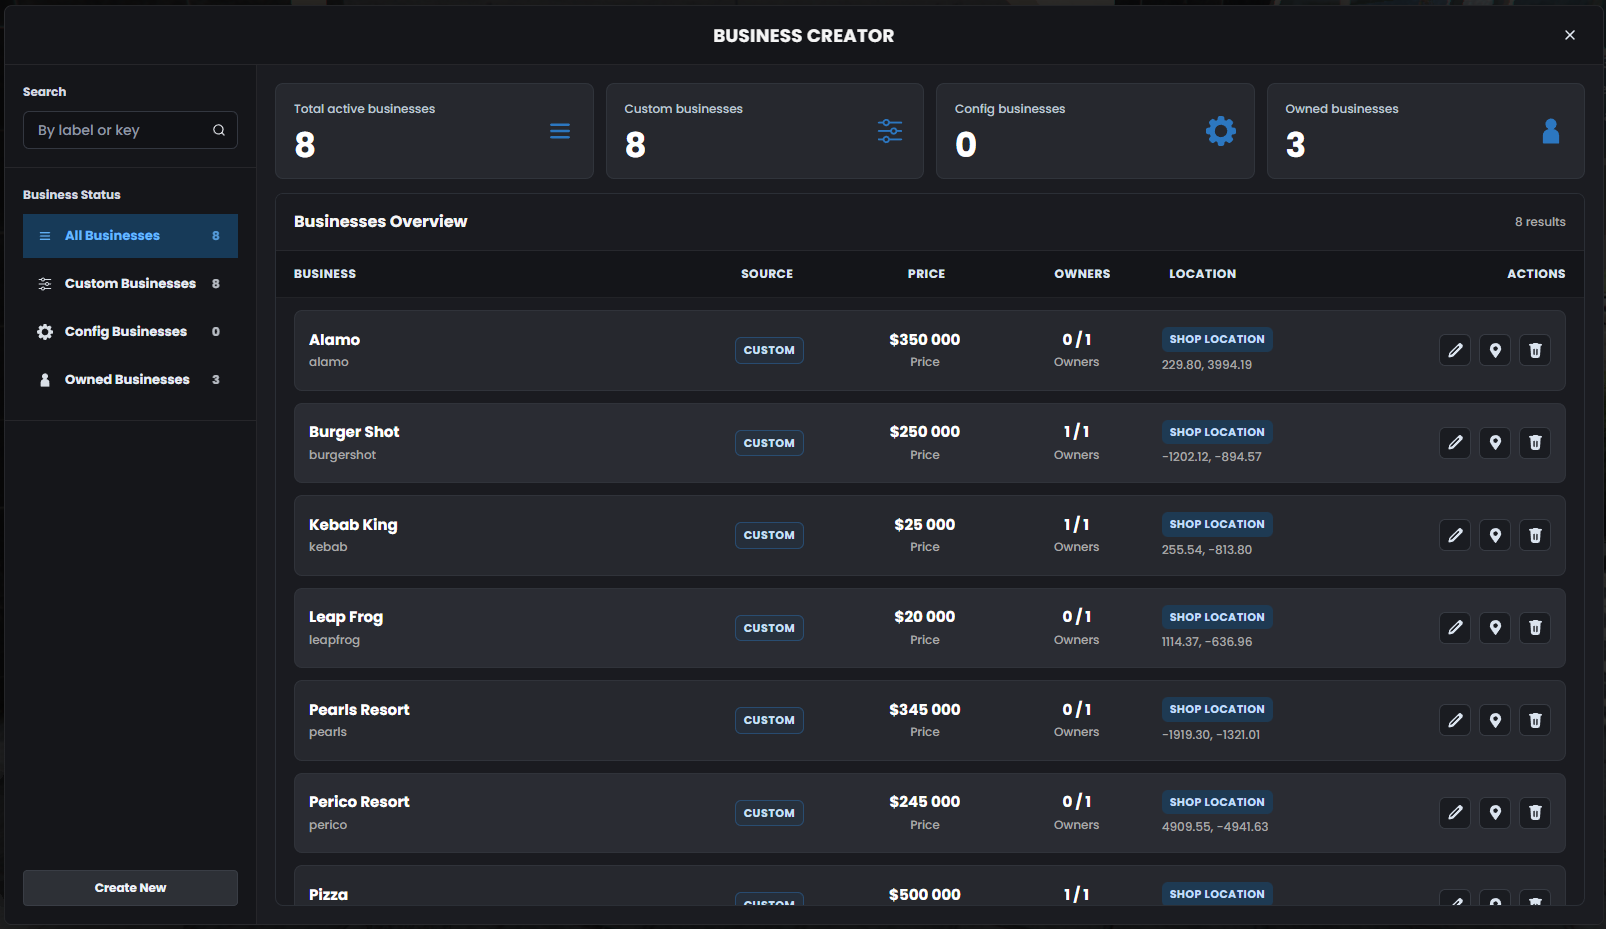Click the Pearls Resort CUSTOM source badge

point(769,720)
